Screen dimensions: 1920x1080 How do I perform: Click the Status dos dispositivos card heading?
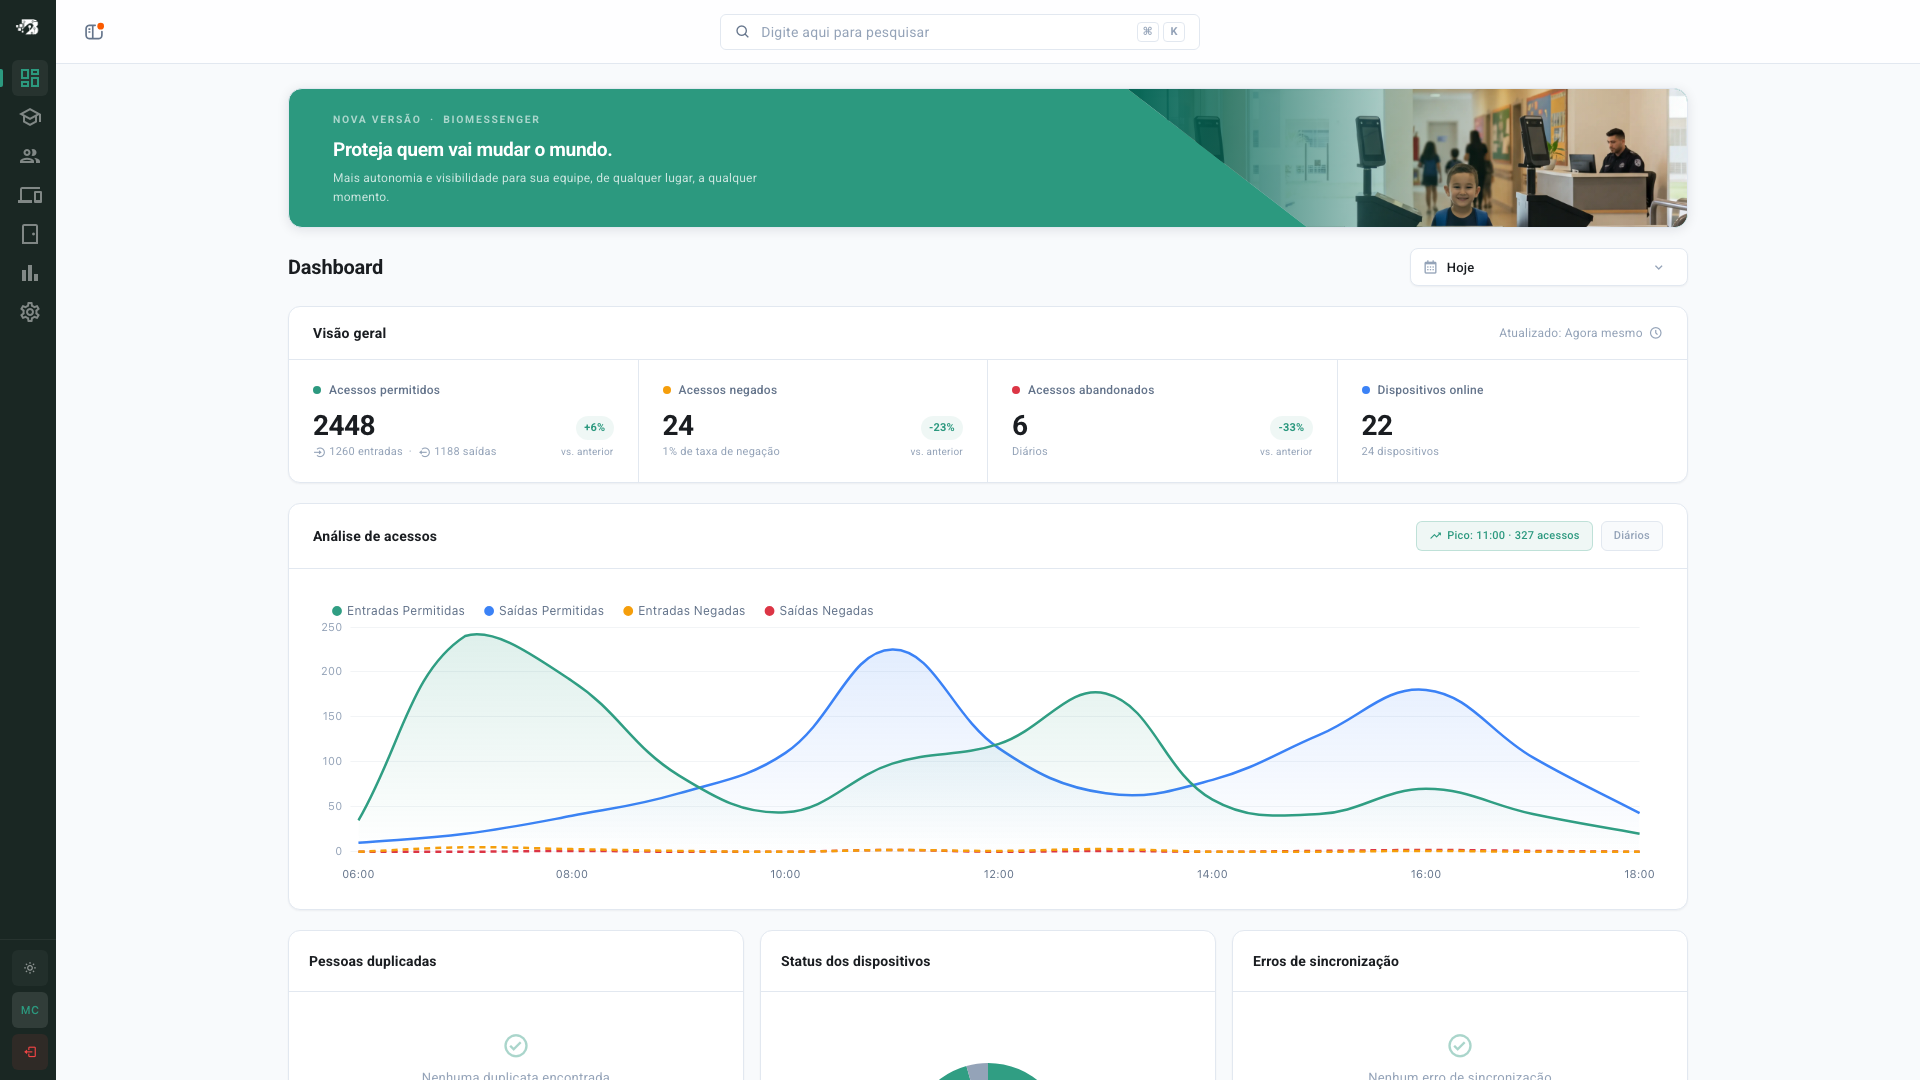click(x=855, y=961)
